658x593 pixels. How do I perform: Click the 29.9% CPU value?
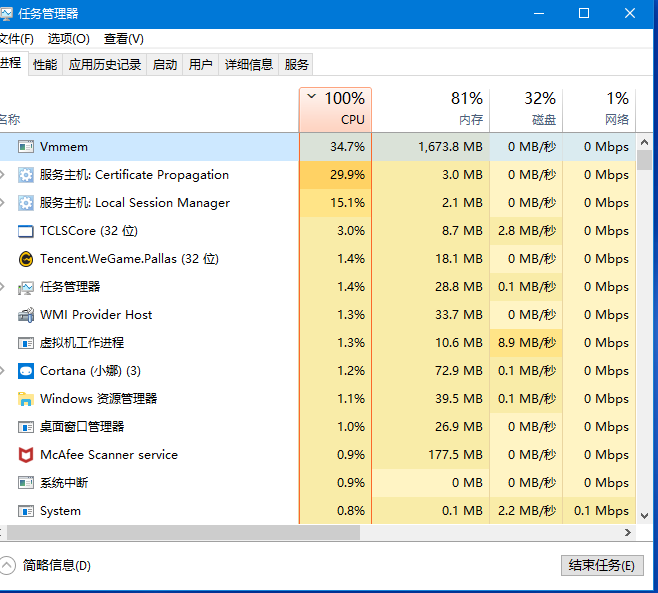click(347, 175)
